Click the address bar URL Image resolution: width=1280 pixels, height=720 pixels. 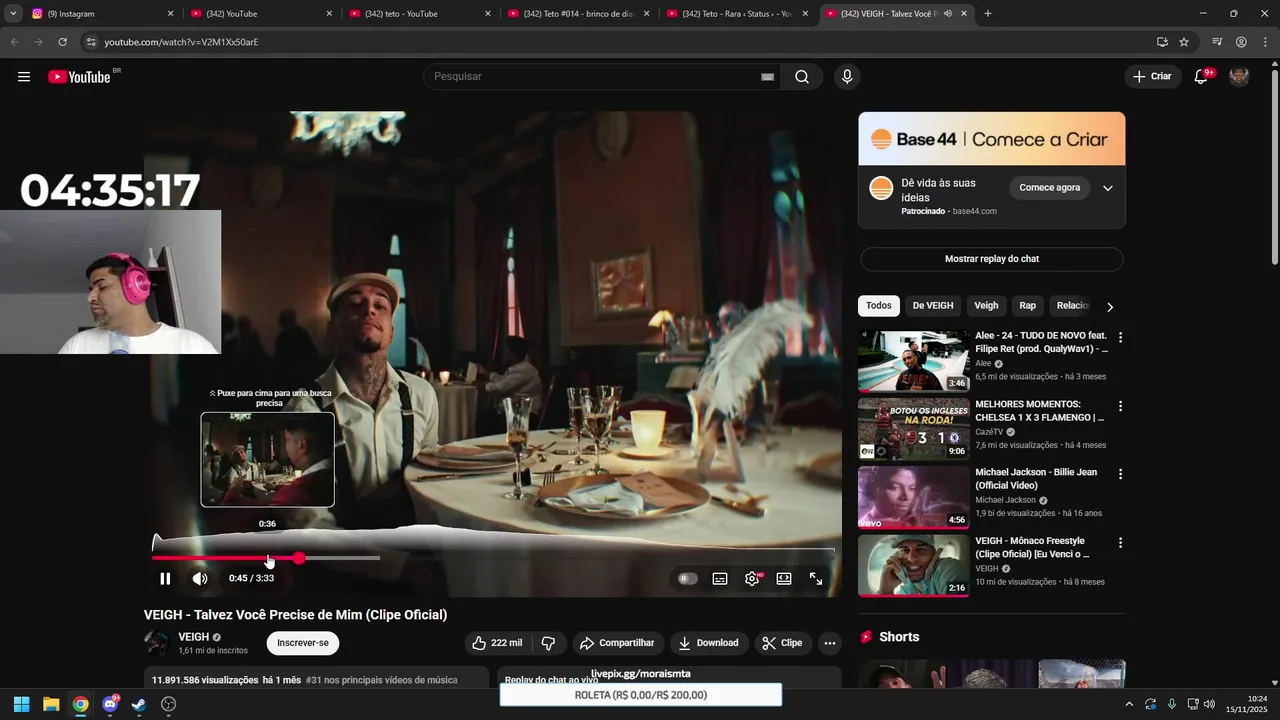[x=181, y=42]
